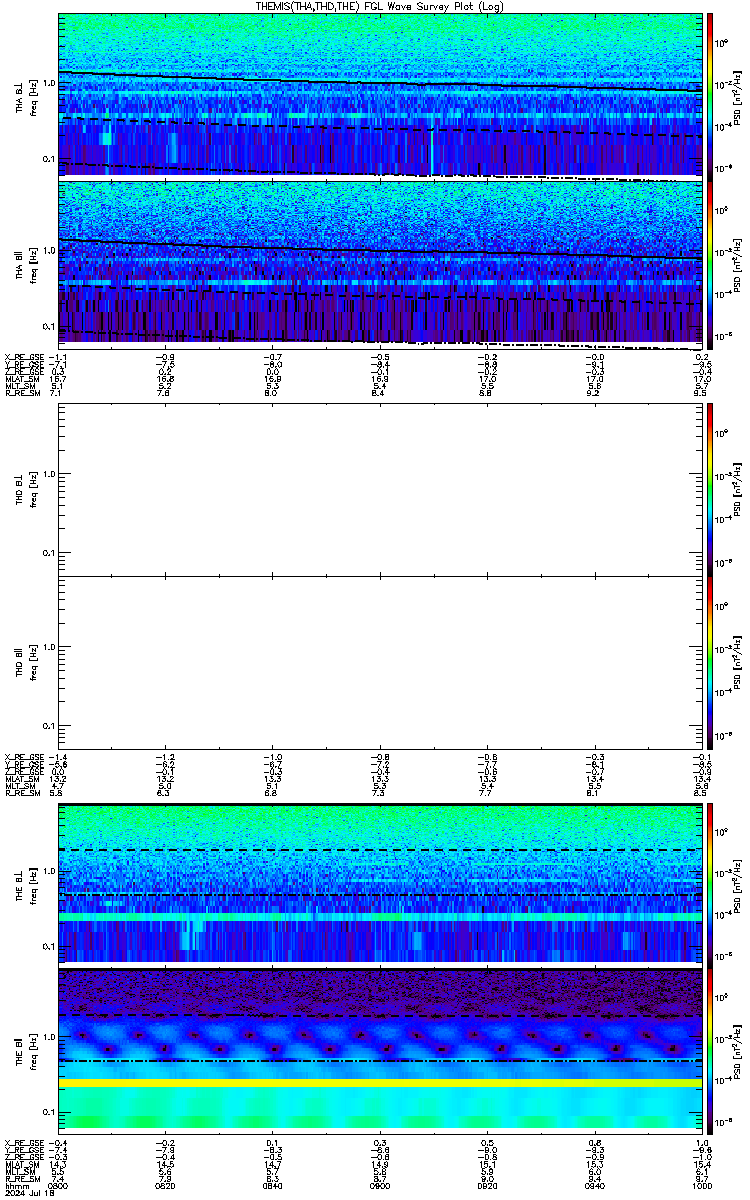Click the X_RE_GSE row label below THD panels

coord(23,757)
